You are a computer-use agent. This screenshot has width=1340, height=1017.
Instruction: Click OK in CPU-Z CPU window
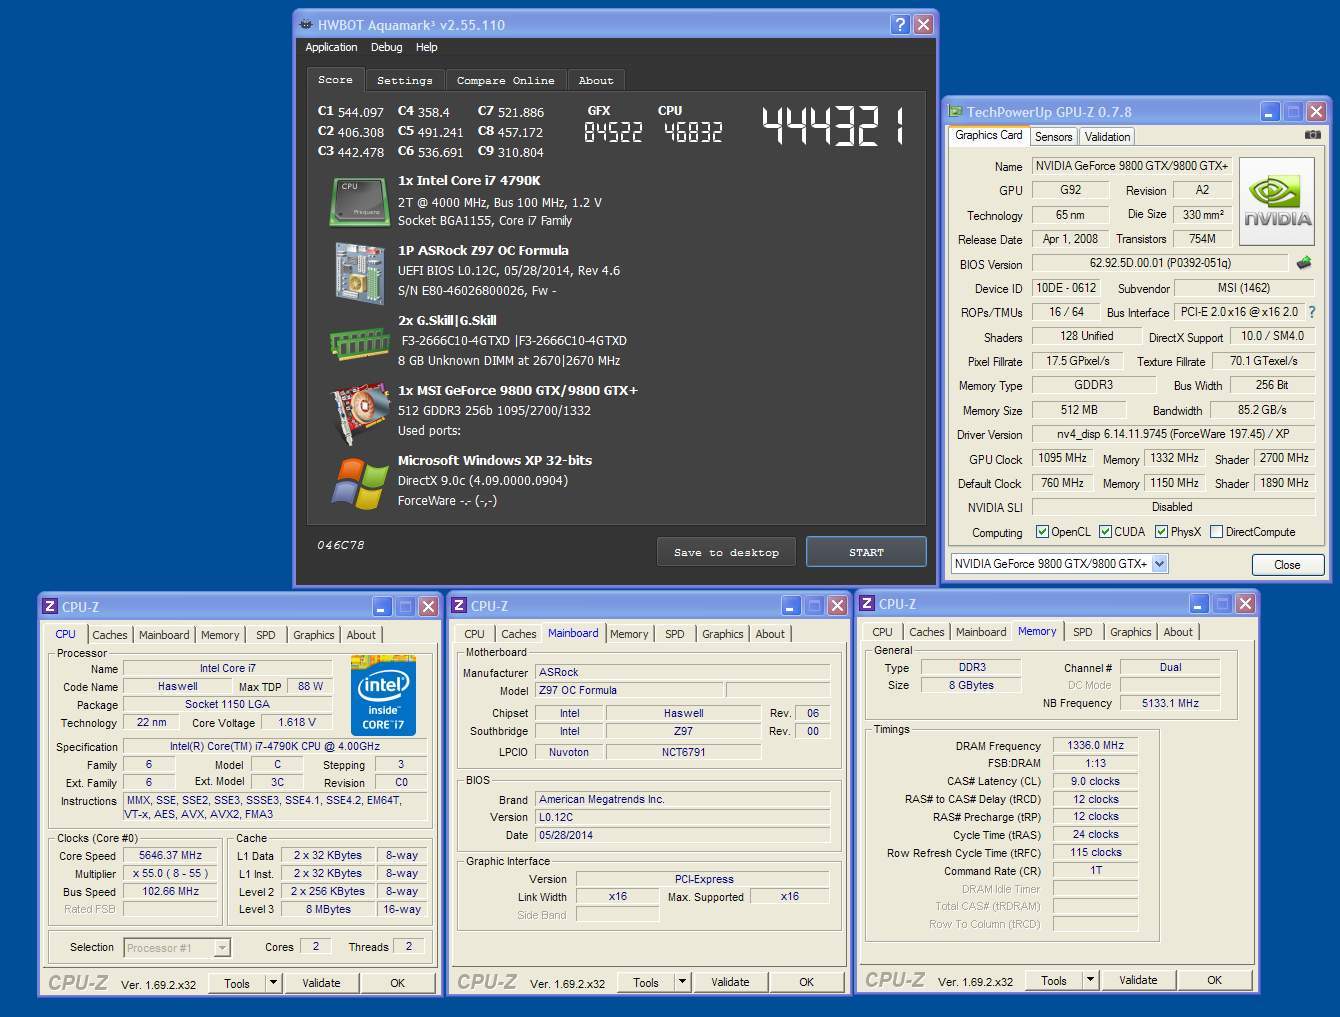(x=397, y=983)
